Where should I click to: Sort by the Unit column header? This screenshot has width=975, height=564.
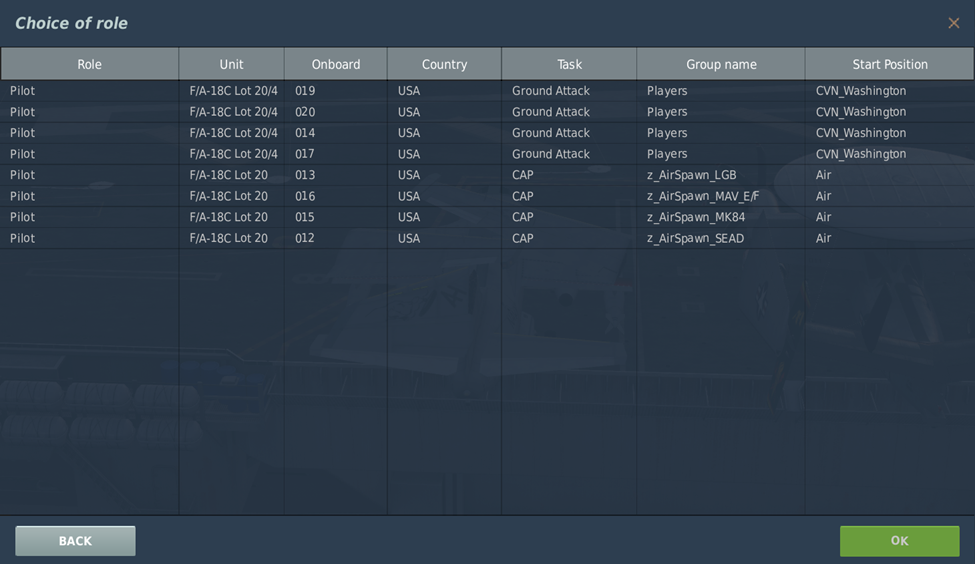(x=231, y=64)
